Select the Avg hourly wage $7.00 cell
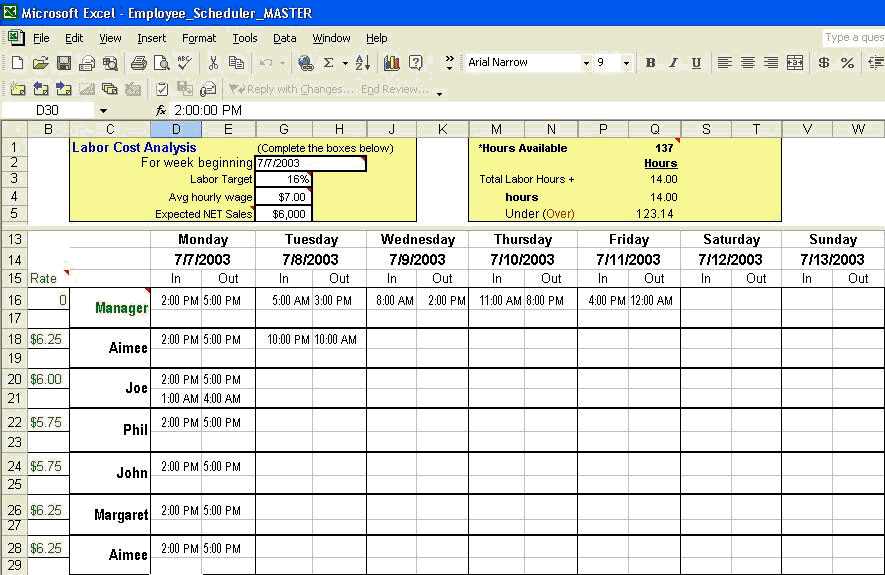The image size is (885, 575). 283,197
